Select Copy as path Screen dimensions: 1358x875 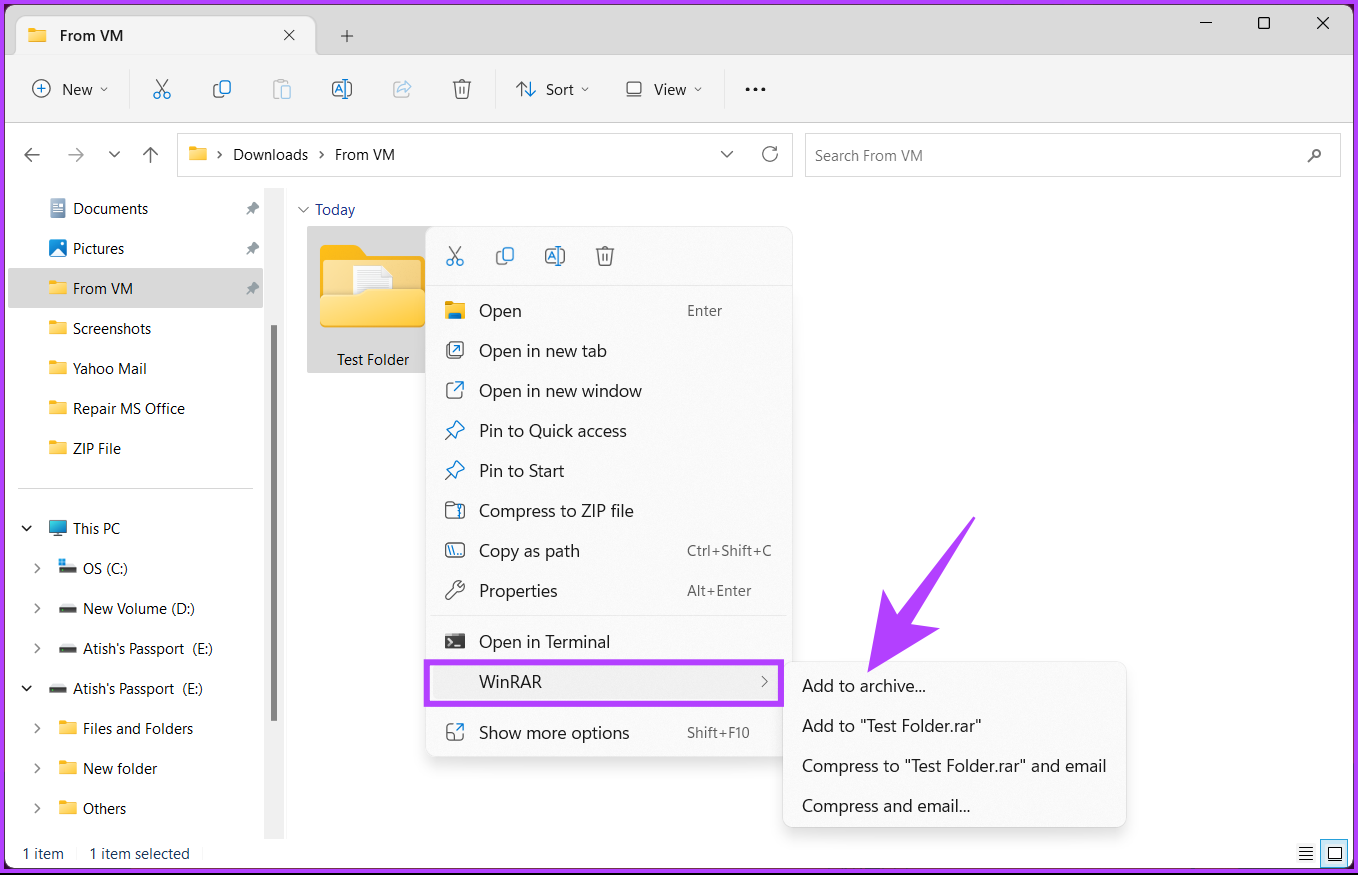click(608, 551)
